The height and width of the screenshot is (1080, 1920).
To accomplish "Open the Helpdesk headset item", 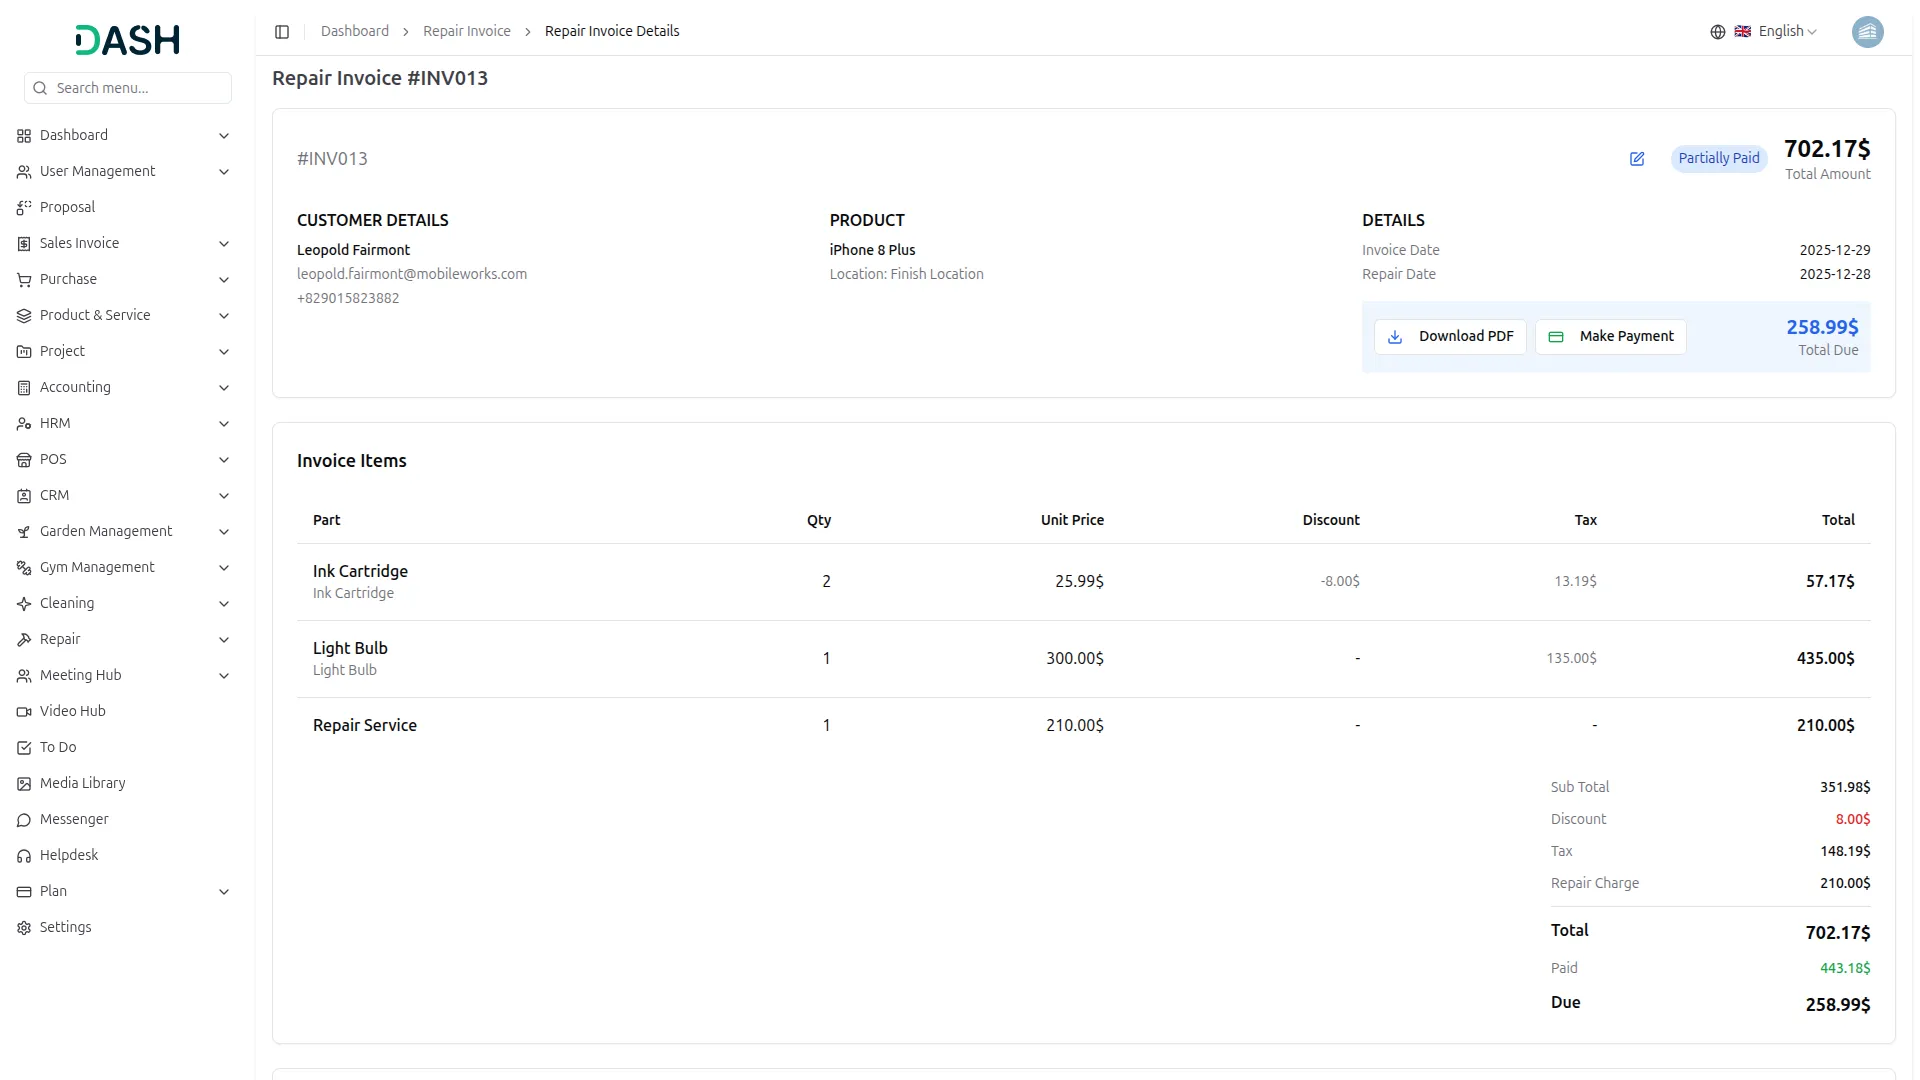I will tap(68, 856).
